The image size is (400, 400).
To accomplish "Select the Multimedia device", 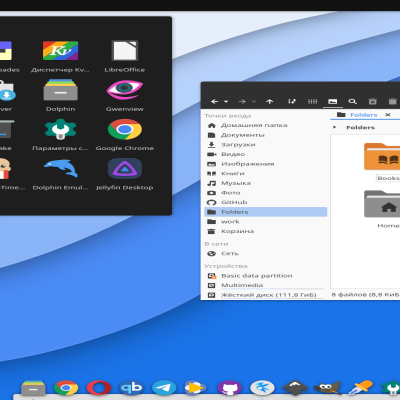I will (x=265, y=285).
